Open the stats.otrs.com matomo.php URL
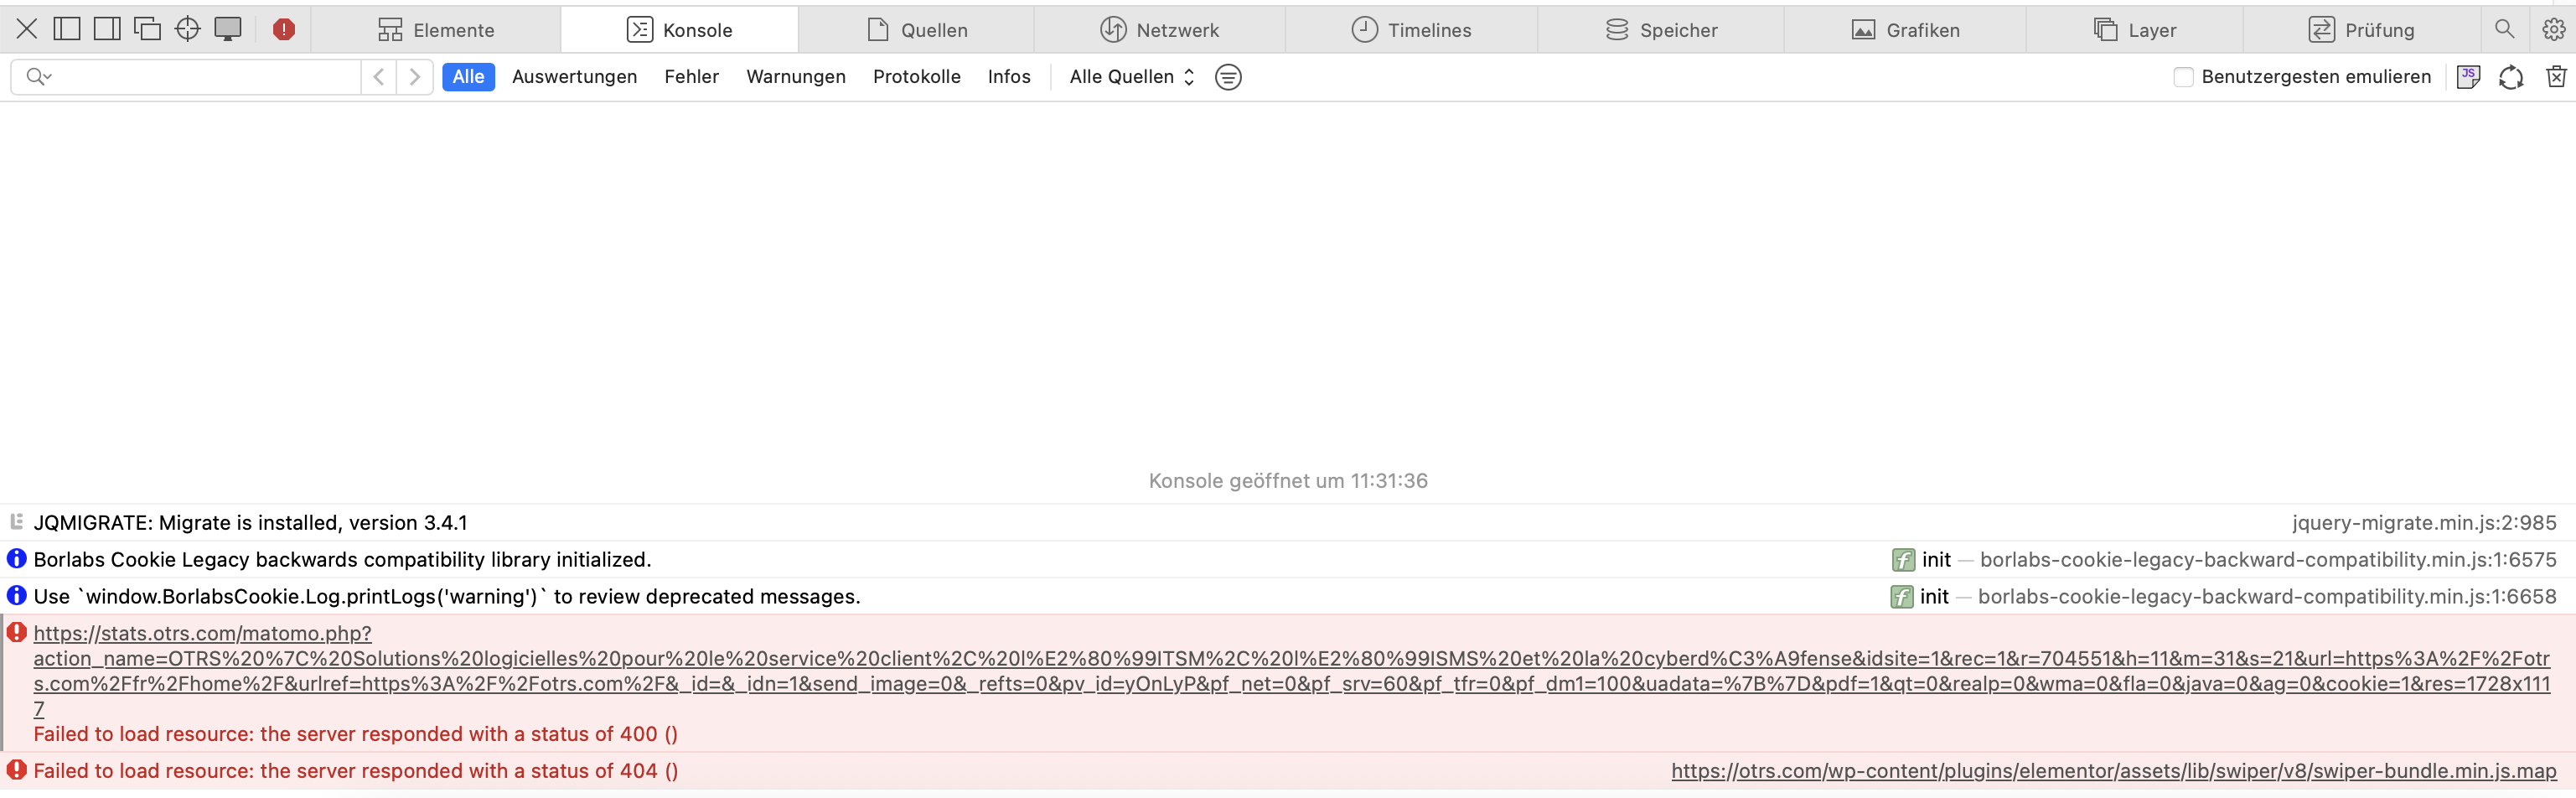 point(1292,671)
